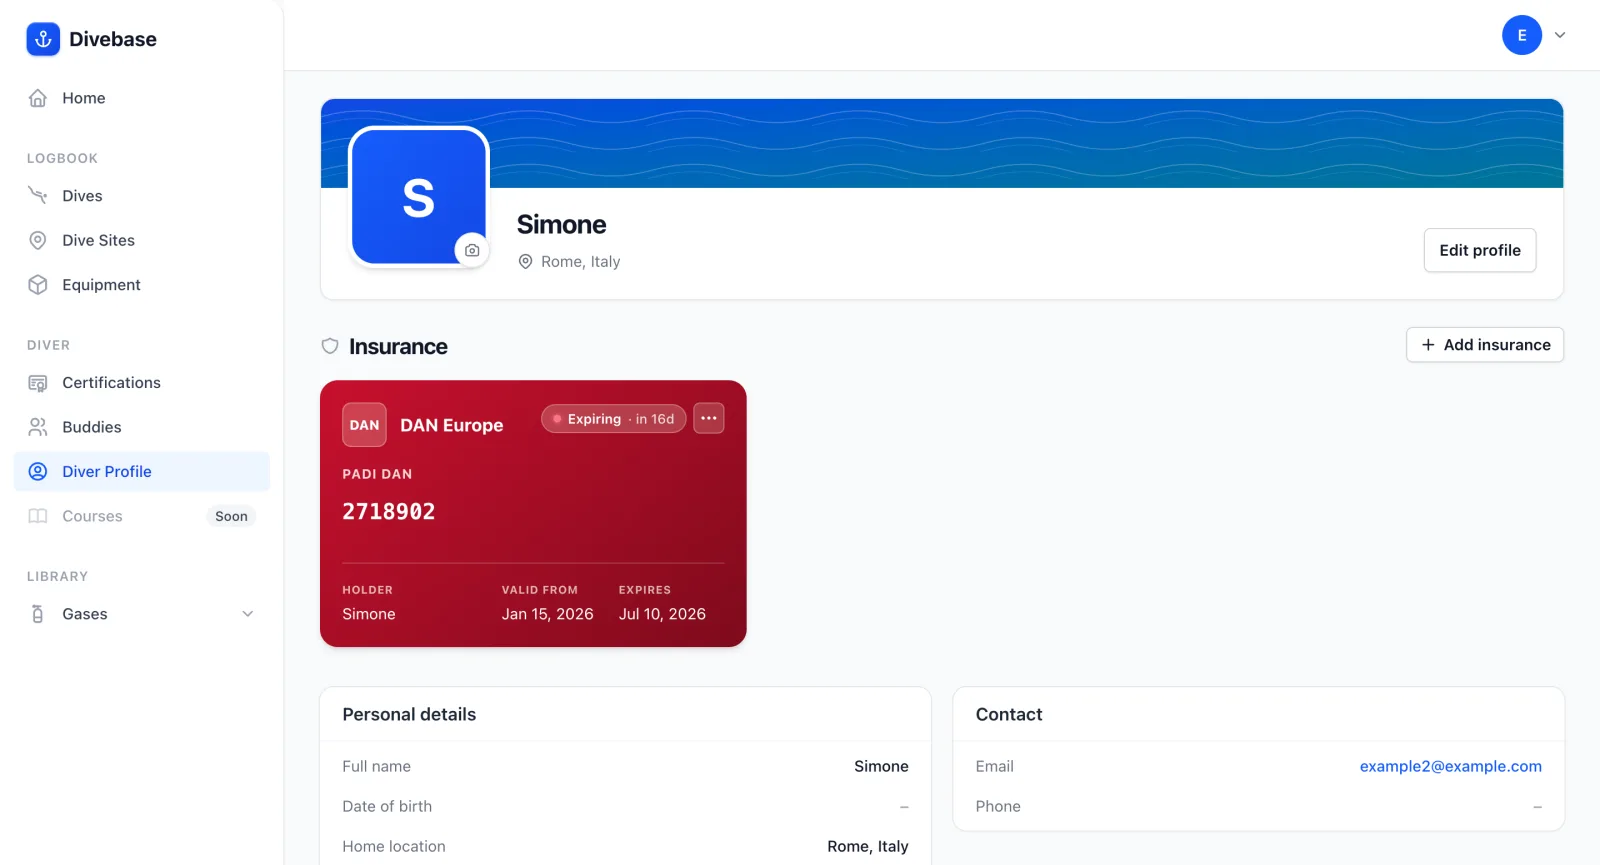Click the example2@example.com email link
Screen dimensions: 1600x865
tap(1450, 766)
